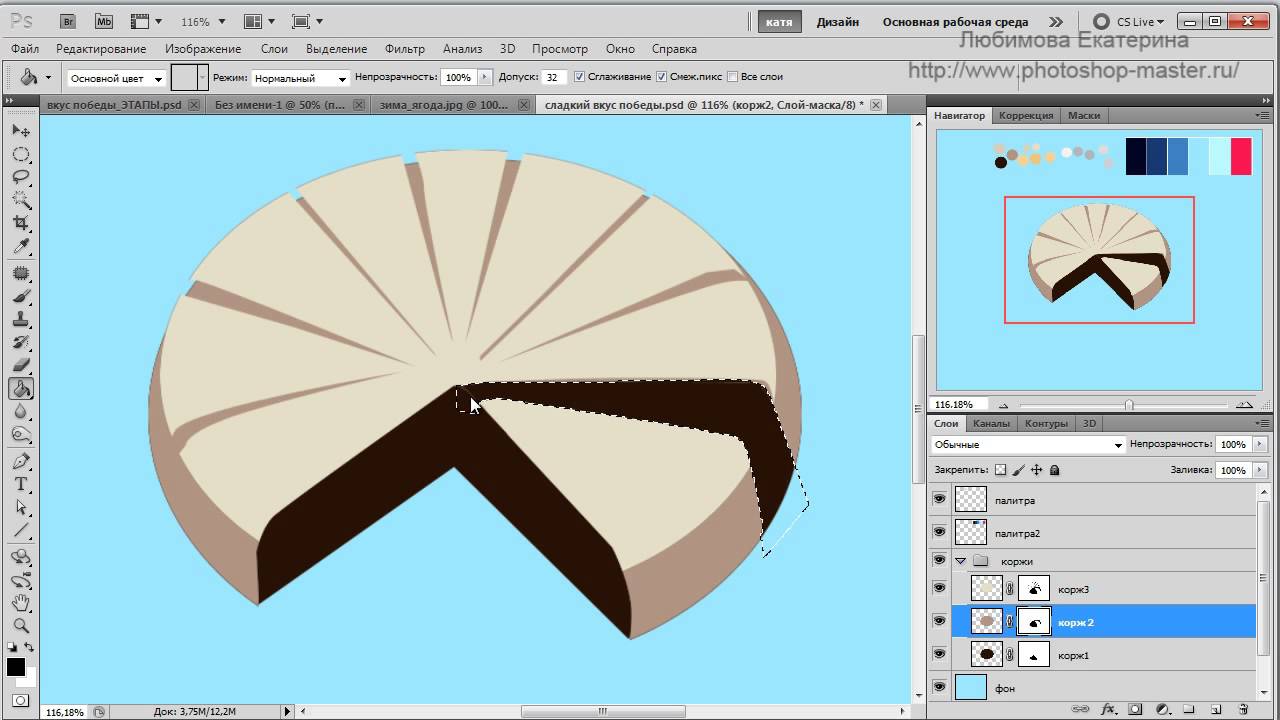Open the Фильтр menu
The image size is (1280, 720).
(405, 48)
